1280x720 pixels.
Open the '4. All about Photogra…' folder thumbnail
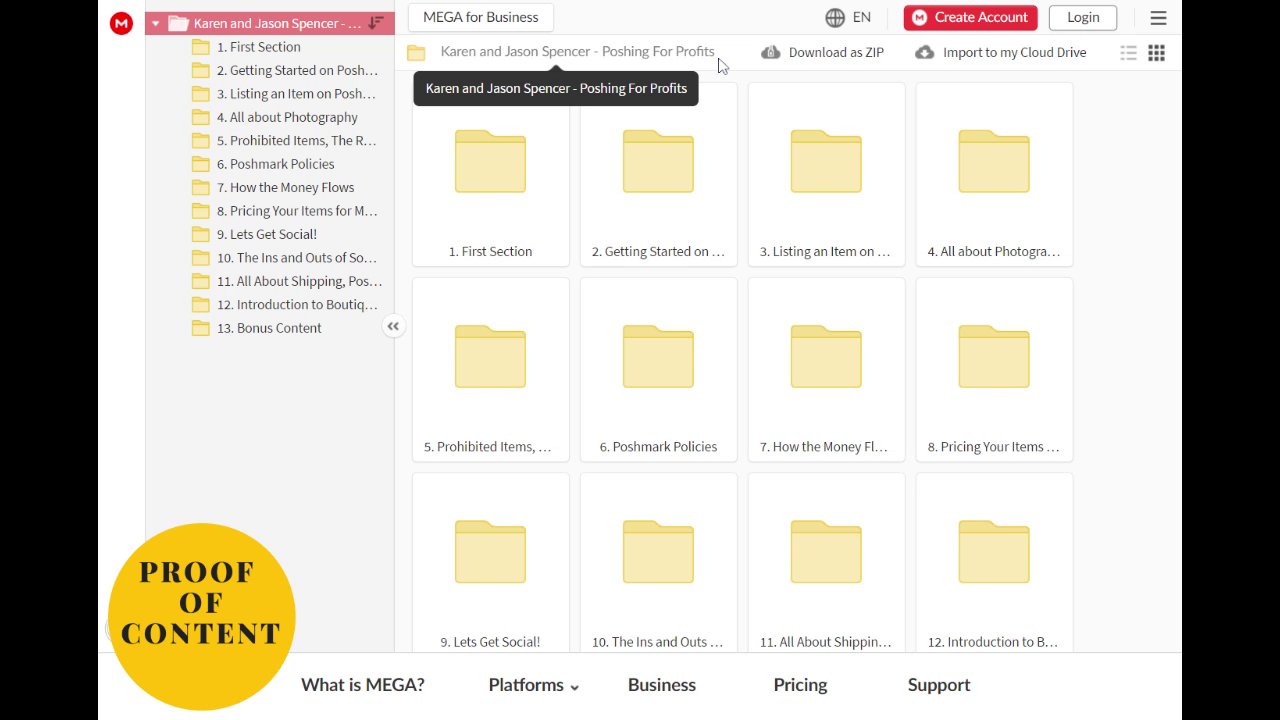pyautogui.click(x=995, y=175)
